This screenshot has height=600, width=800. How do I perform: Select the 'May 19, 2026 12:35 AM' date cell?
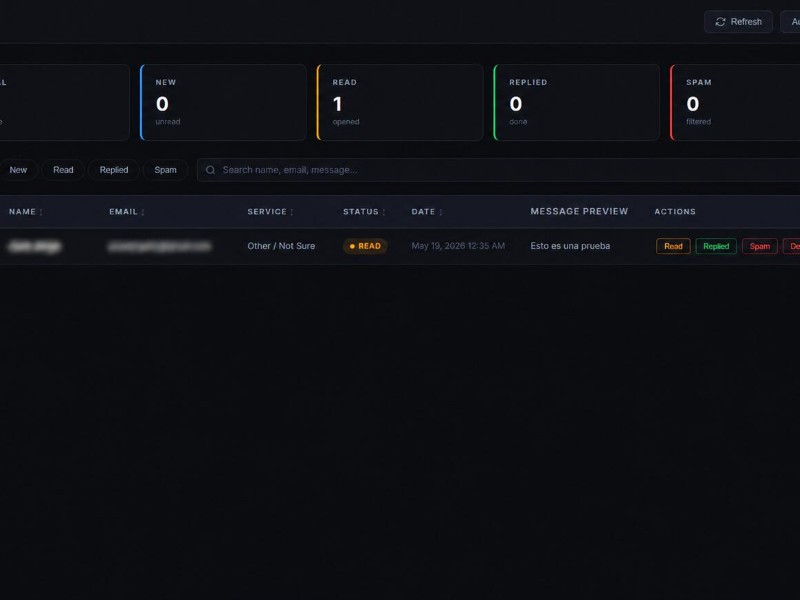[x=458, y=246]
